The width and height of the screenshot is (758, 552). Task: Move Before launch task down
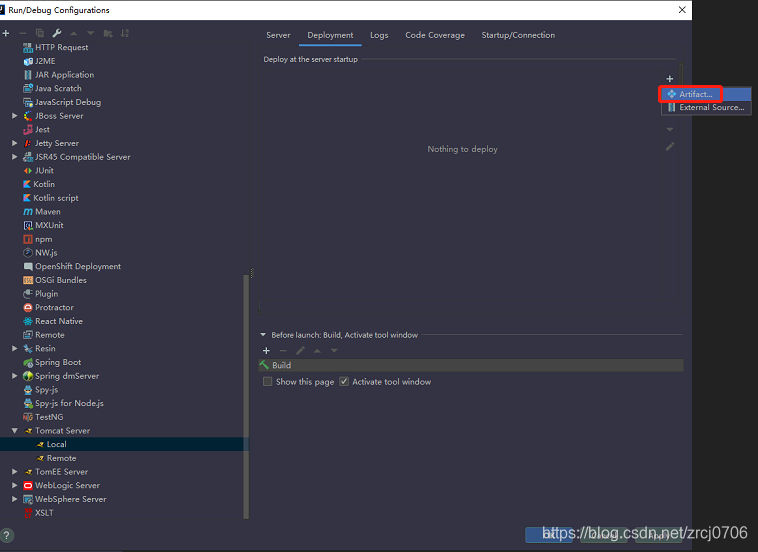(x=334, y=350)
